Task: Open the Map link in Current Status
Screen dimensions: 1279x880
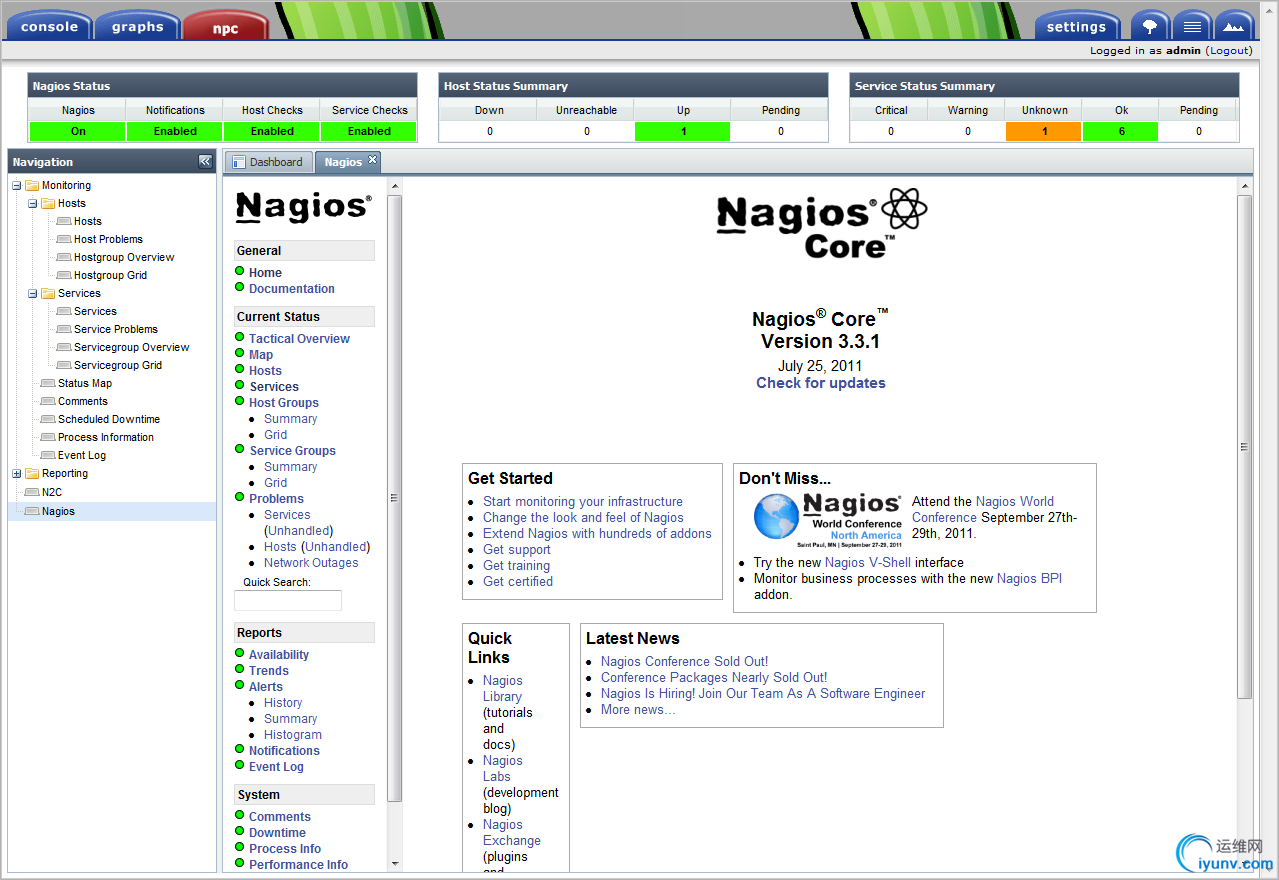Action: pos(261,355)
